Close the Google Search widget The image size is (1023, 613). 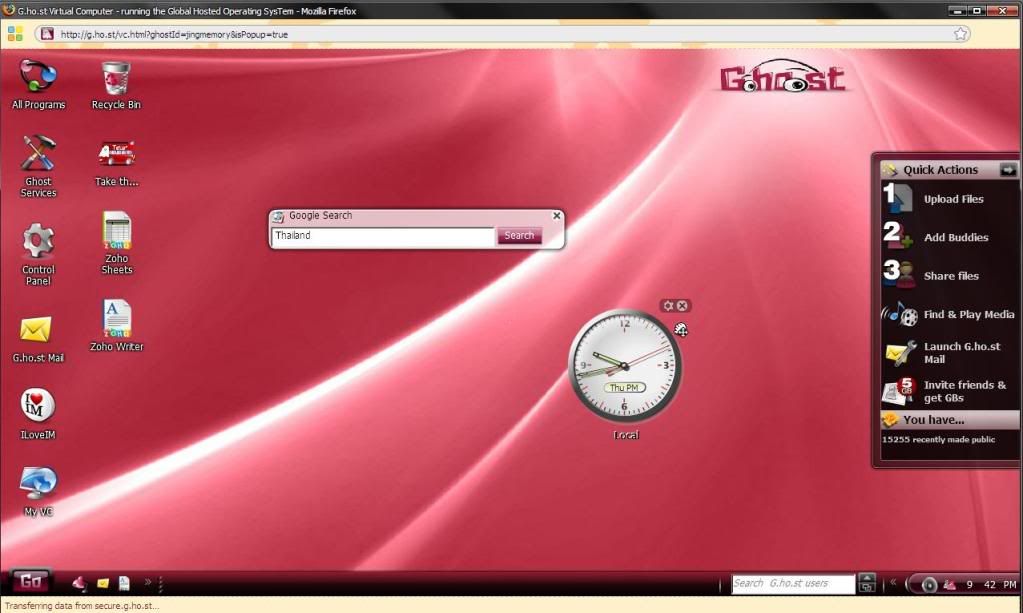tap(557, 215)
